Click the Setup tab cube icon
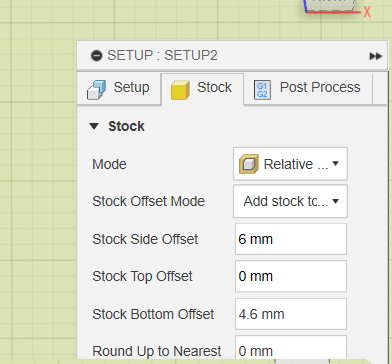This screenshot has width=392, height=364. [97, 90]
